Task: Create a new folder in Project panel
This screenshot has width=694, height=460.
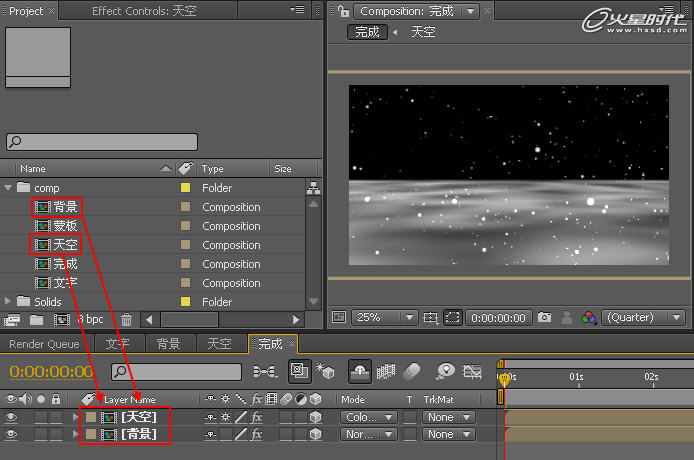Action: 36,320
